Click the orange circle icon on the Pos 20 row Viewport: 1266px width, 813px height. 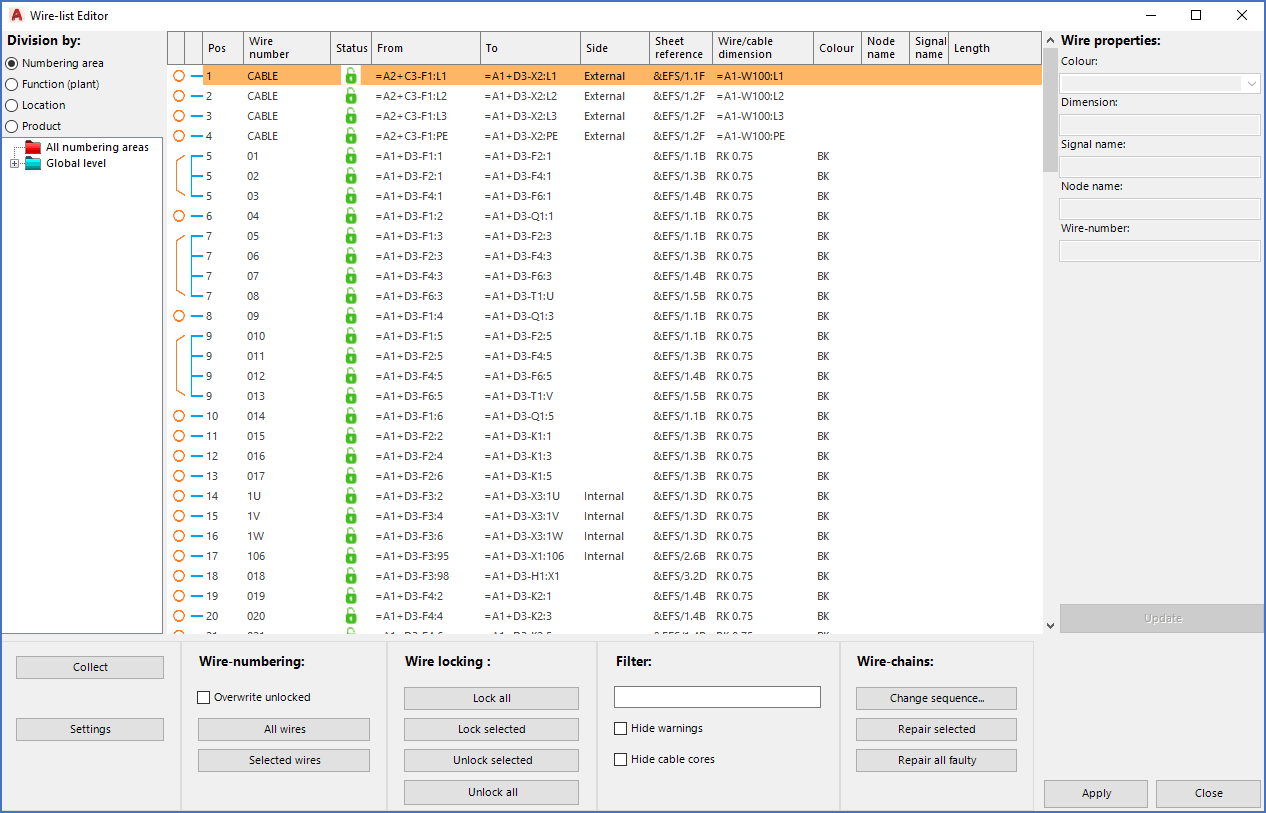[x=180, y=616]
